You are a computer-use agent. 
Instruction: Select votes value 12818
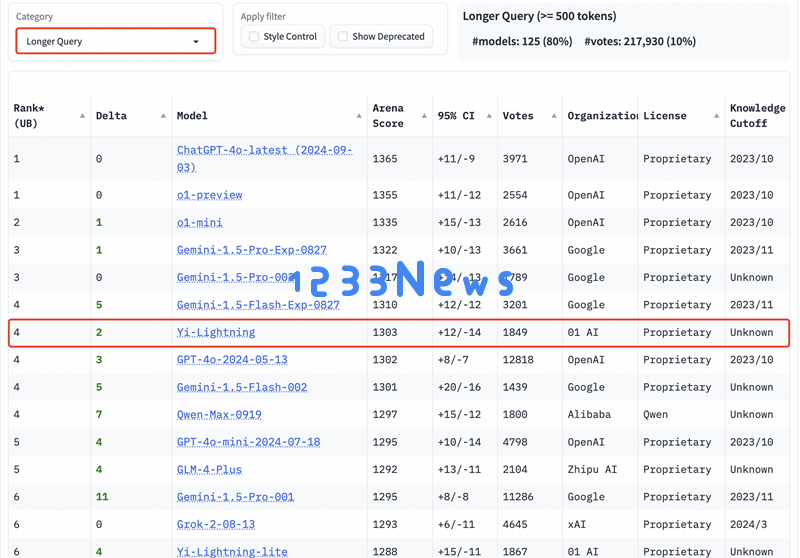518,360
